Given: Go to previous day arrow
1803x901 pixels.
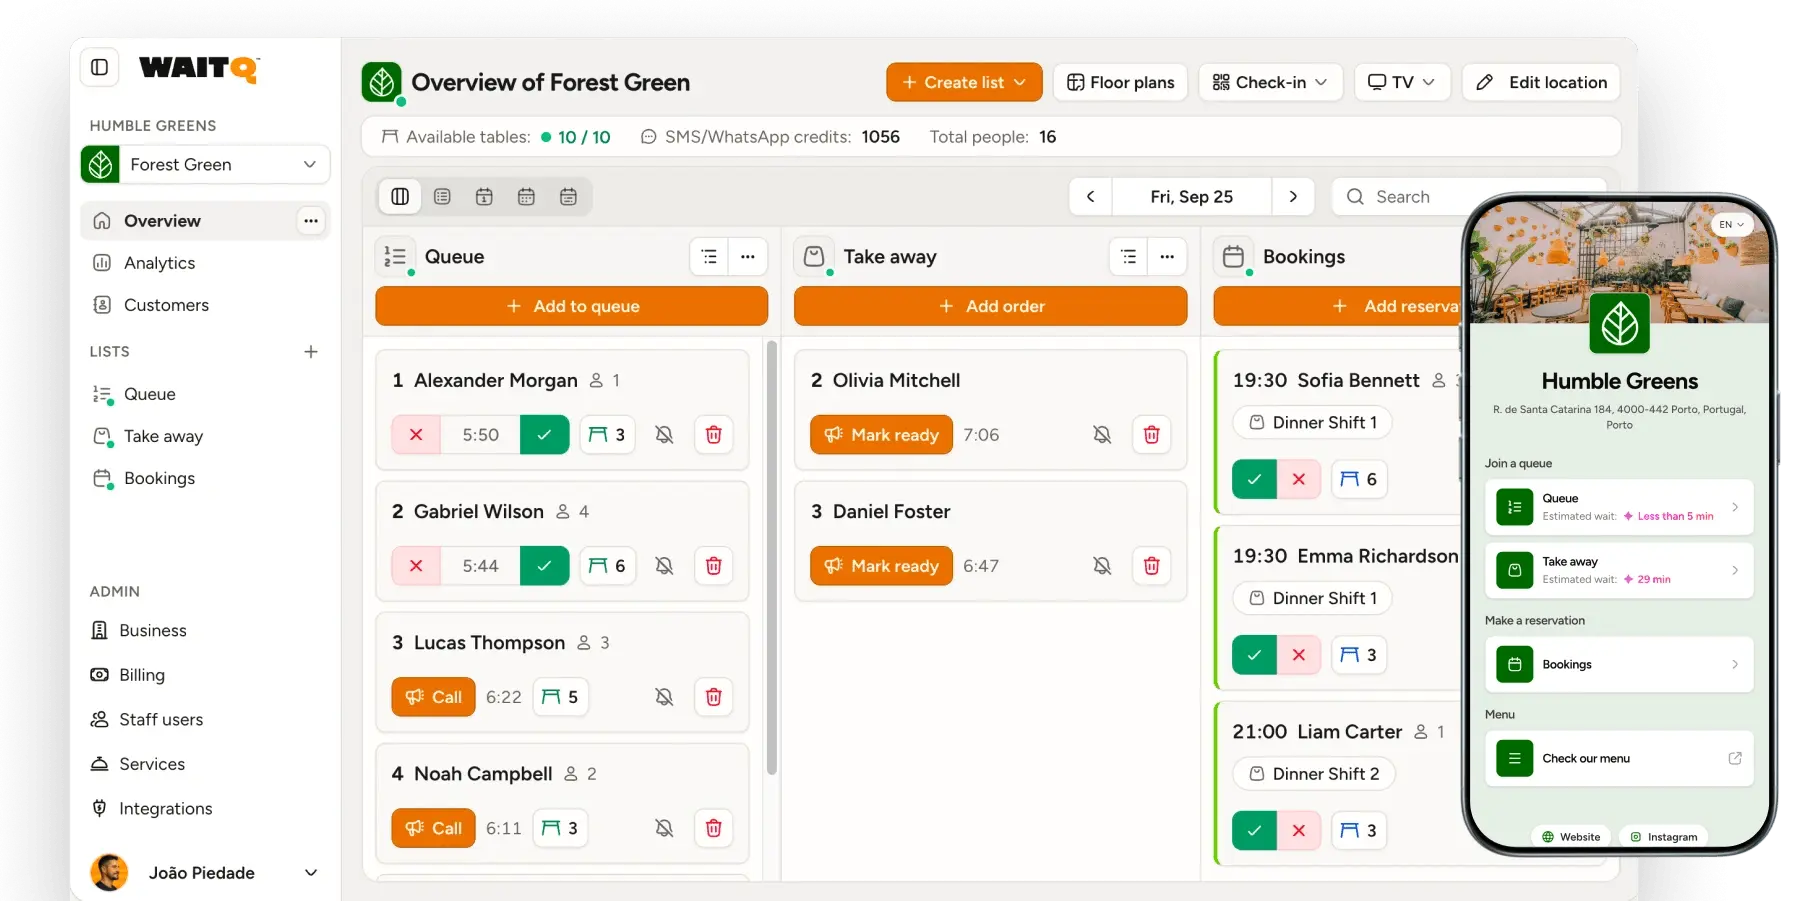Looking at the screenshot, I should tap(1091, 197).
